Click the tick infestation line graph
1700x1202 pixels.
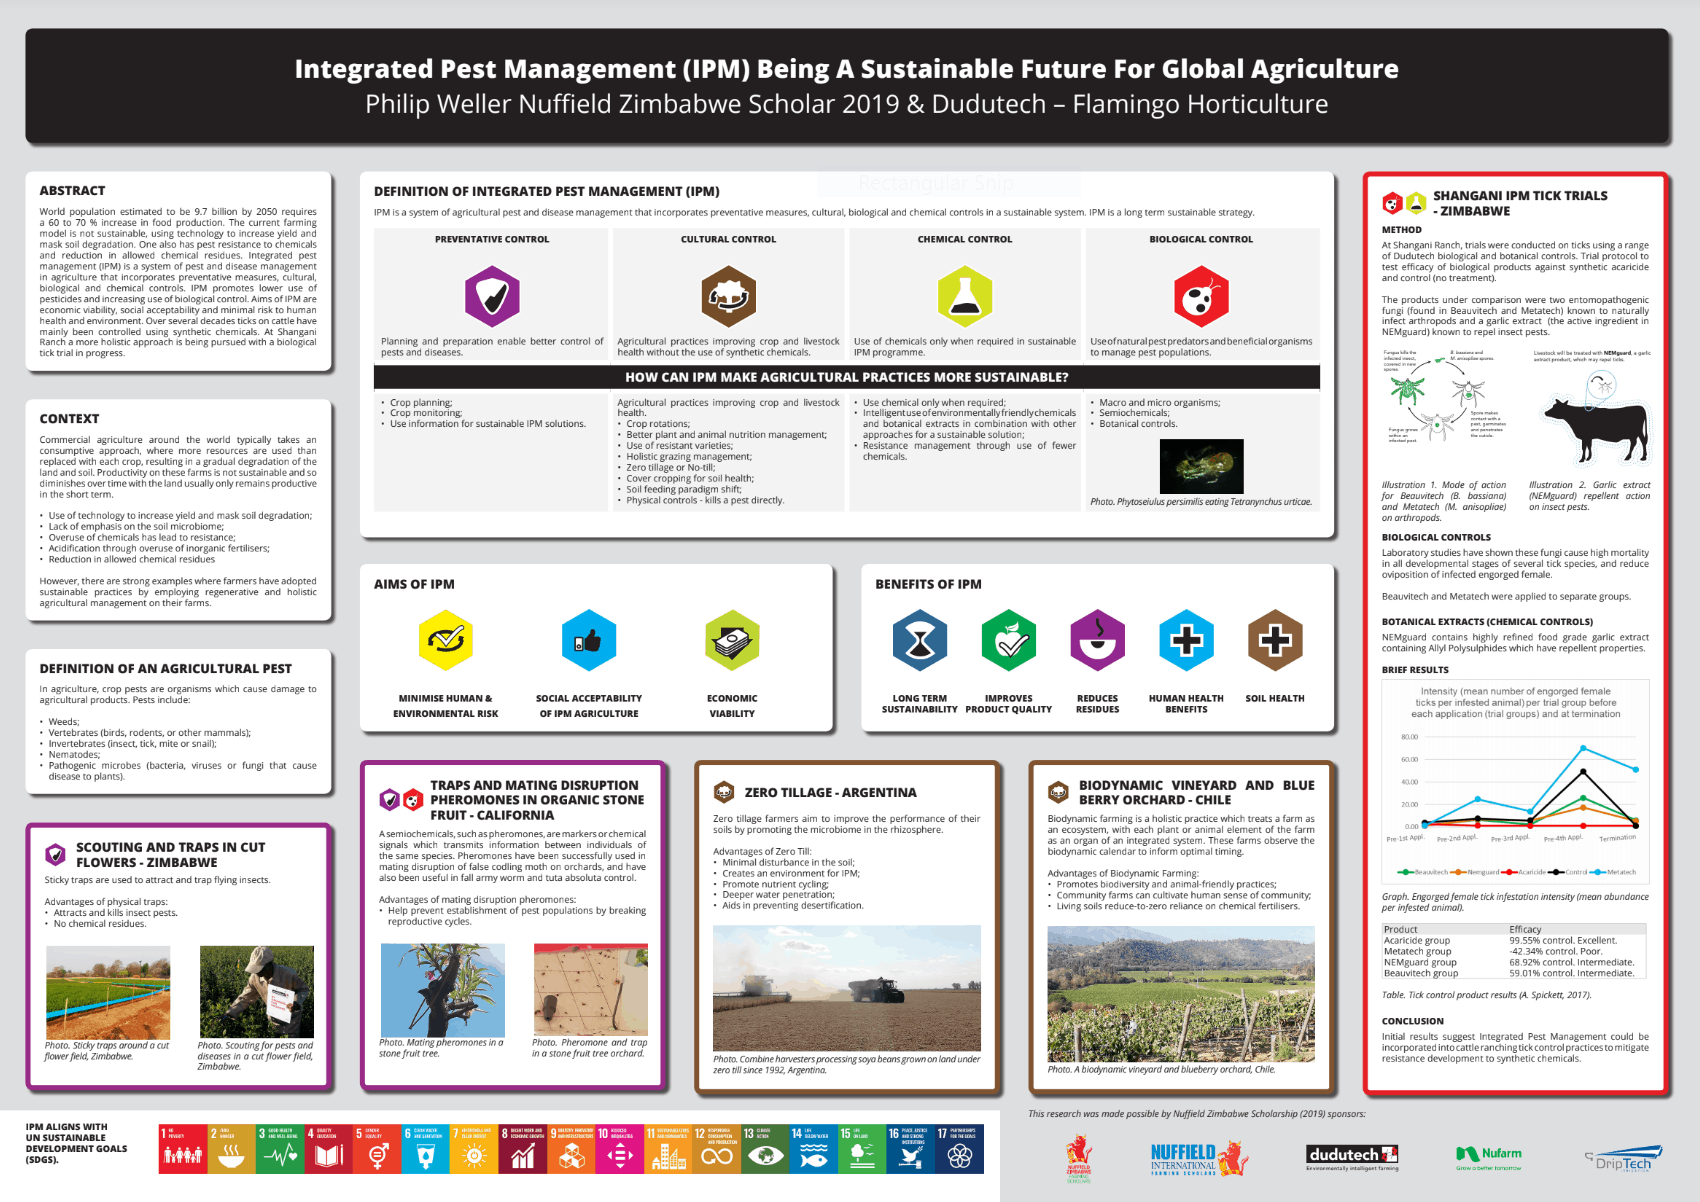click(1515, 790)
